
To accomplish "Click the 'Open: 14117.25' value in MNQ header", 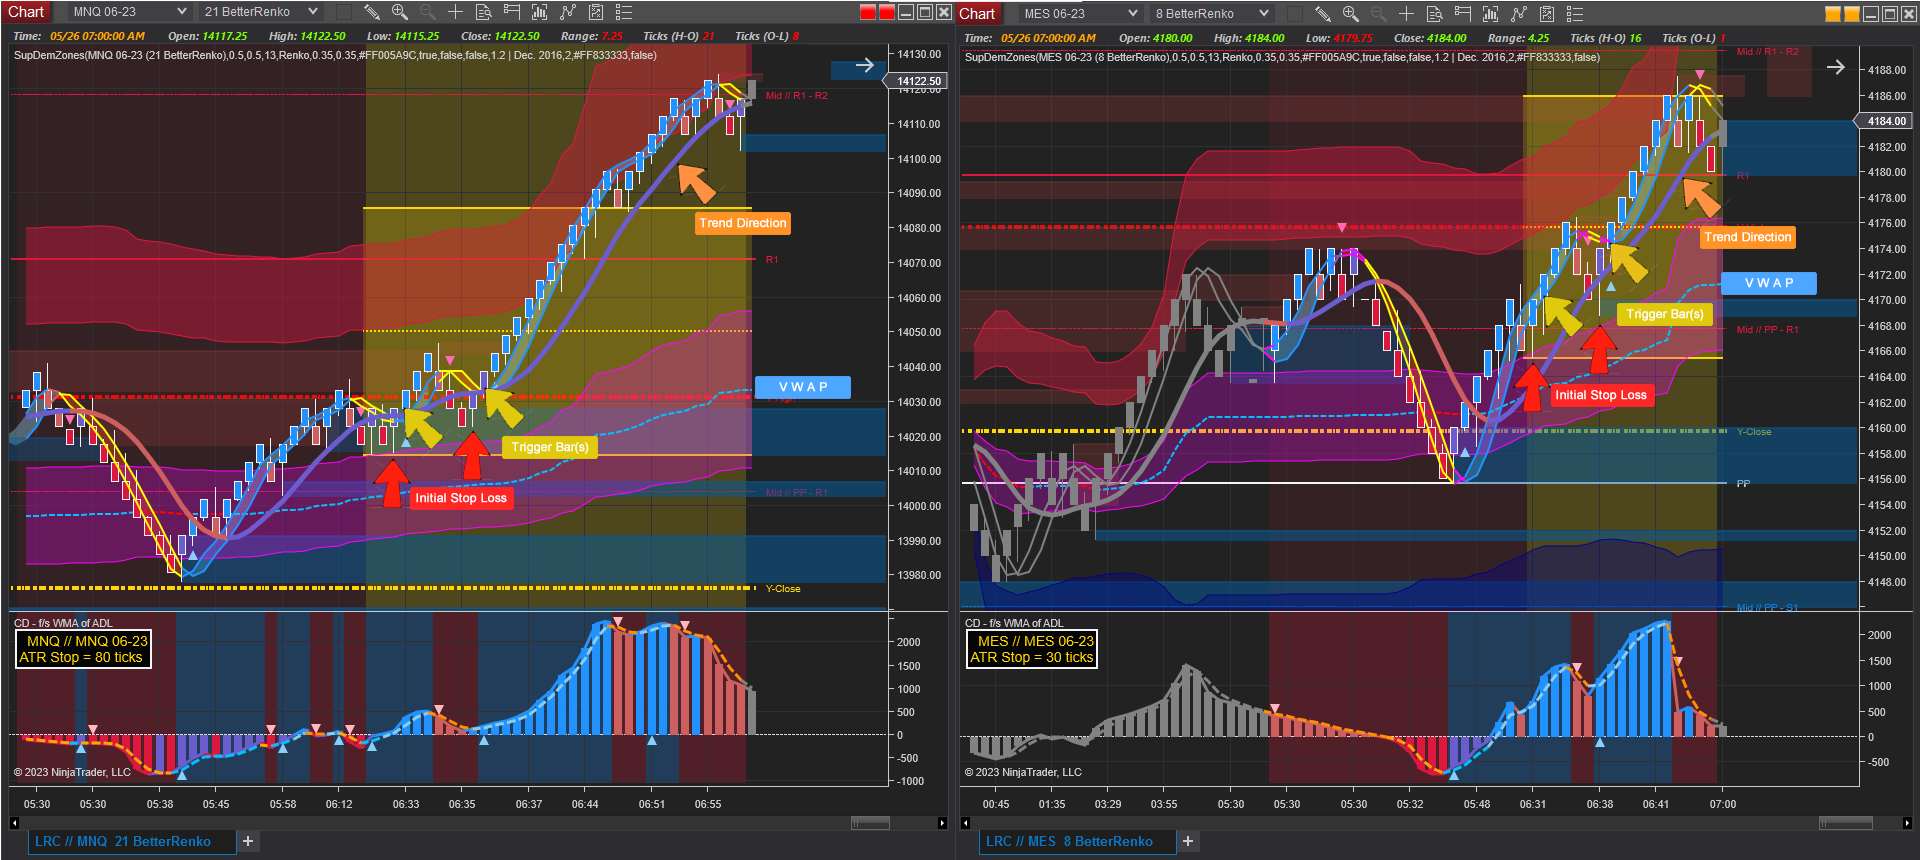I will (x=208, y=36).
